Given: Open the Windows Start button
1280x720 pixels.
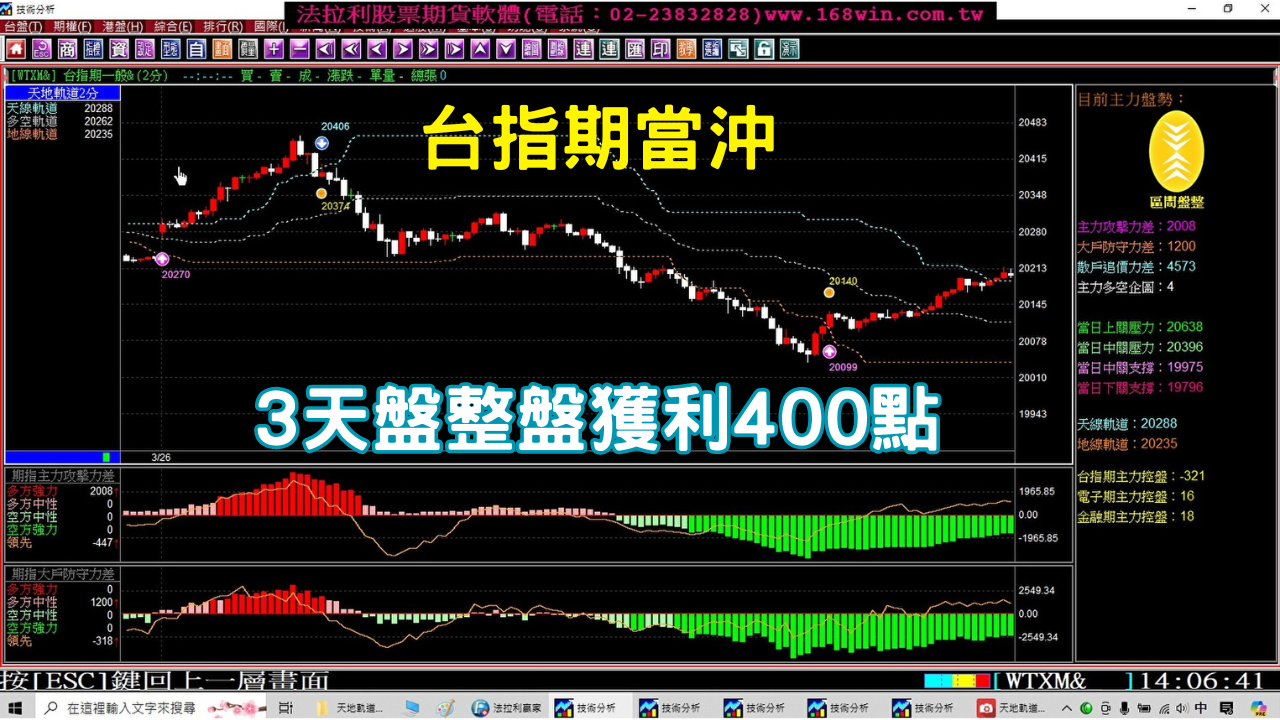Looking at the screenshot, I should pos(17,708).
